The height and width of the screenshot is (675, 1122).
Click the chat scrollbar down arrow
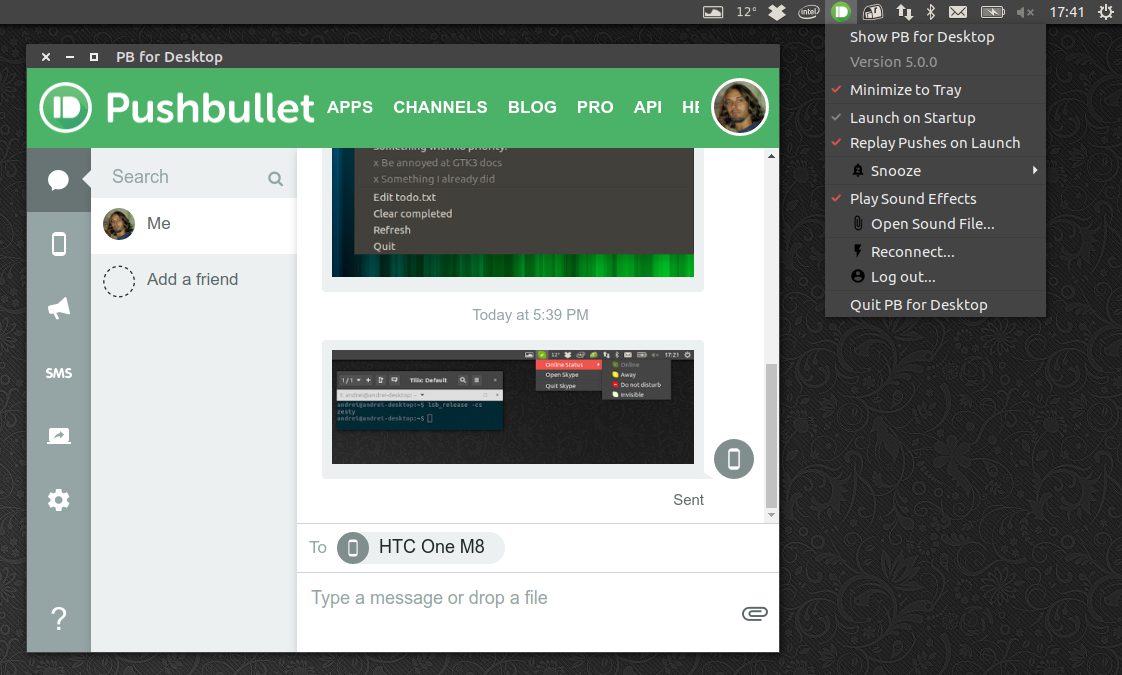click(771, 515)
